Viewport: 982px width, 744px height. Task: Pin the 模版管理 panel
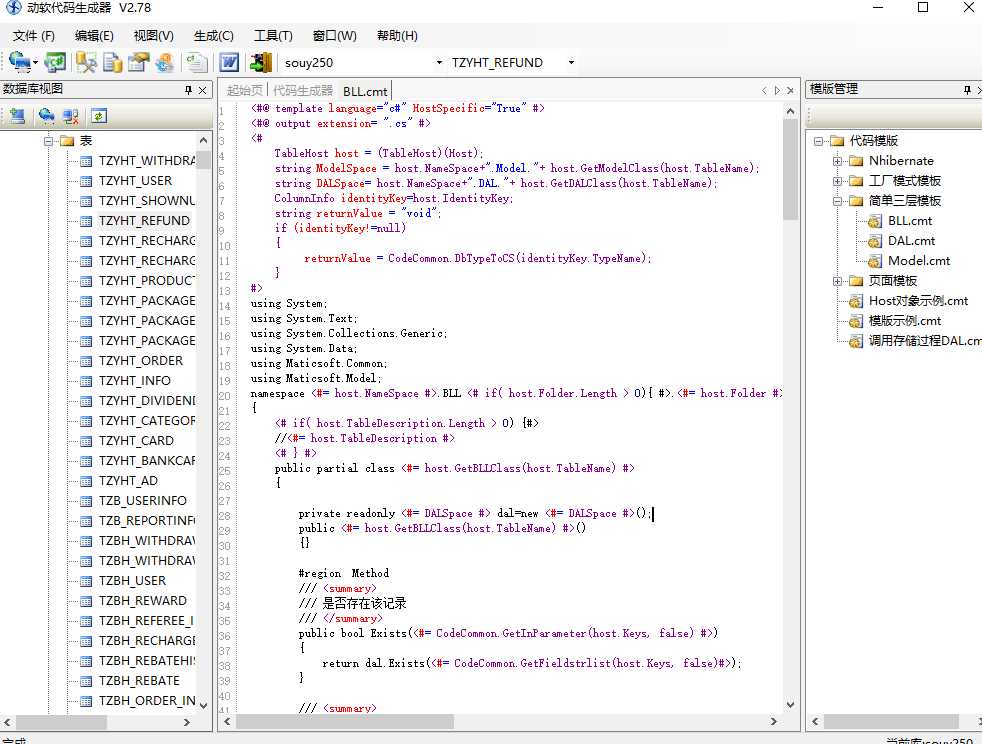pos(968,90)
